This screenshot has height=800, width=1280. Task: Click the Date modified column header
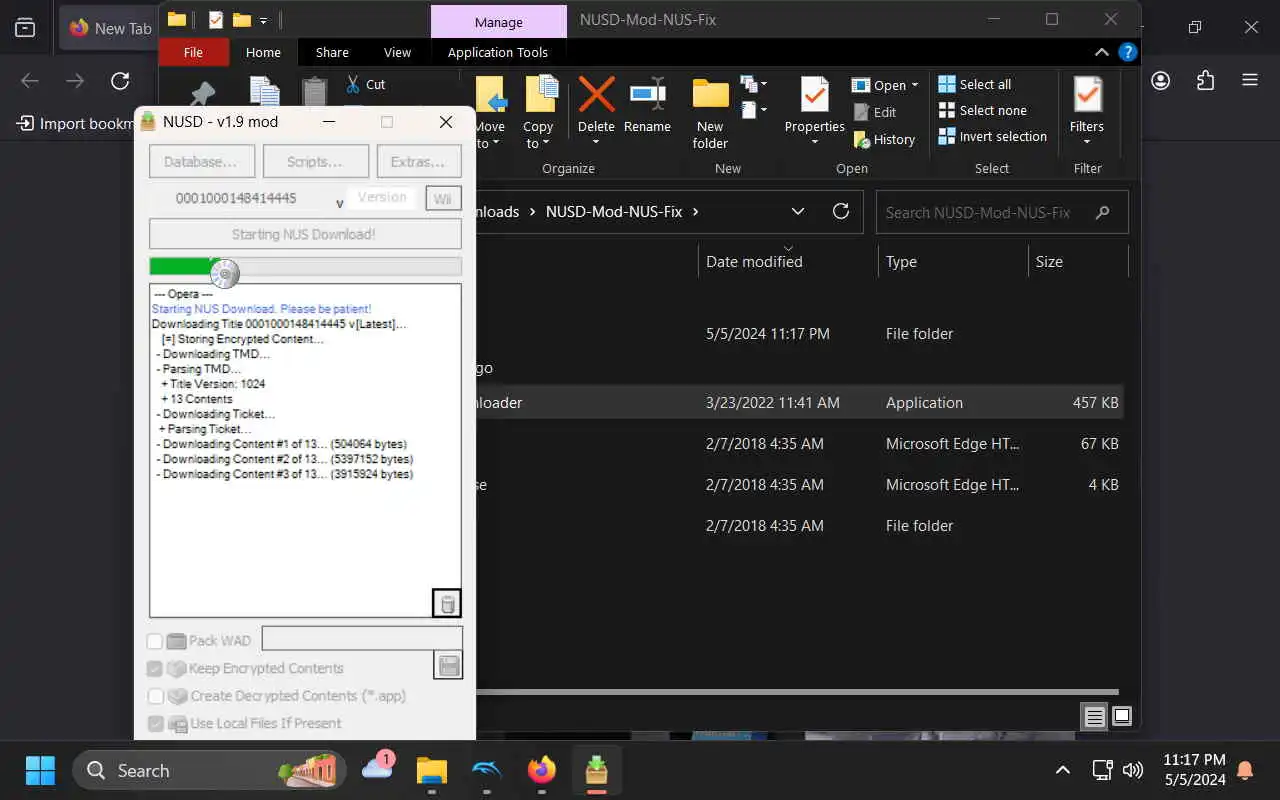(754, 261)
